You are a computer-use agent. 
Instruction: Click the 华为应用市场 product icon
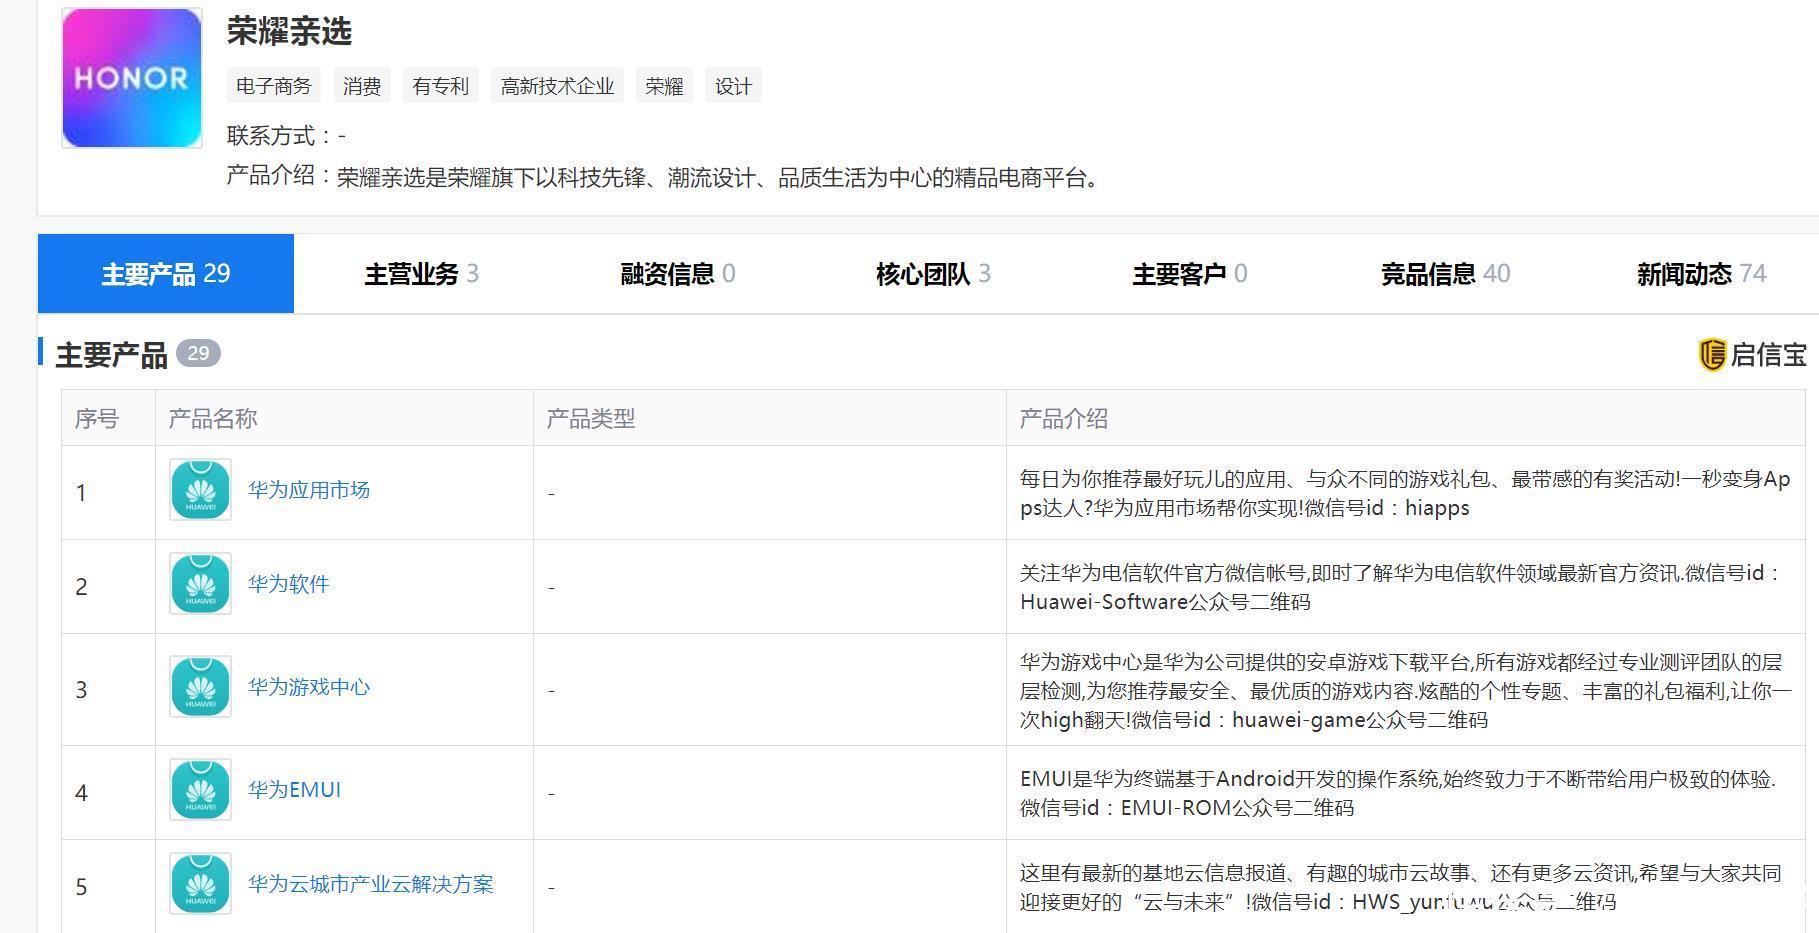click(x=200, y=490)
